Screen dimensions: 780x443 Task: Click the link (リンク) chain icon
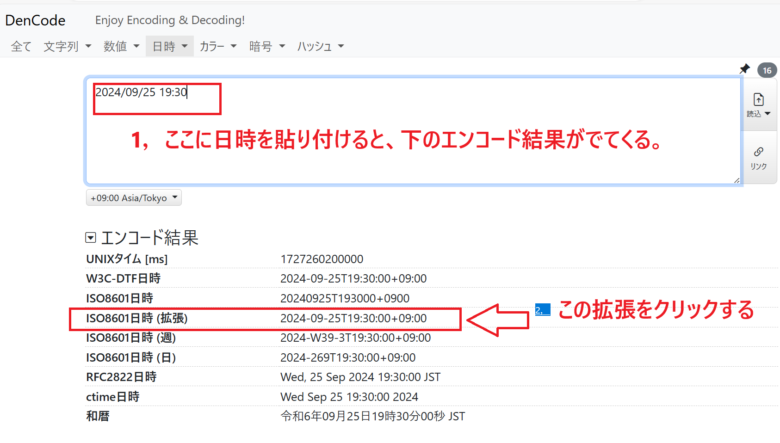(758, 156)
